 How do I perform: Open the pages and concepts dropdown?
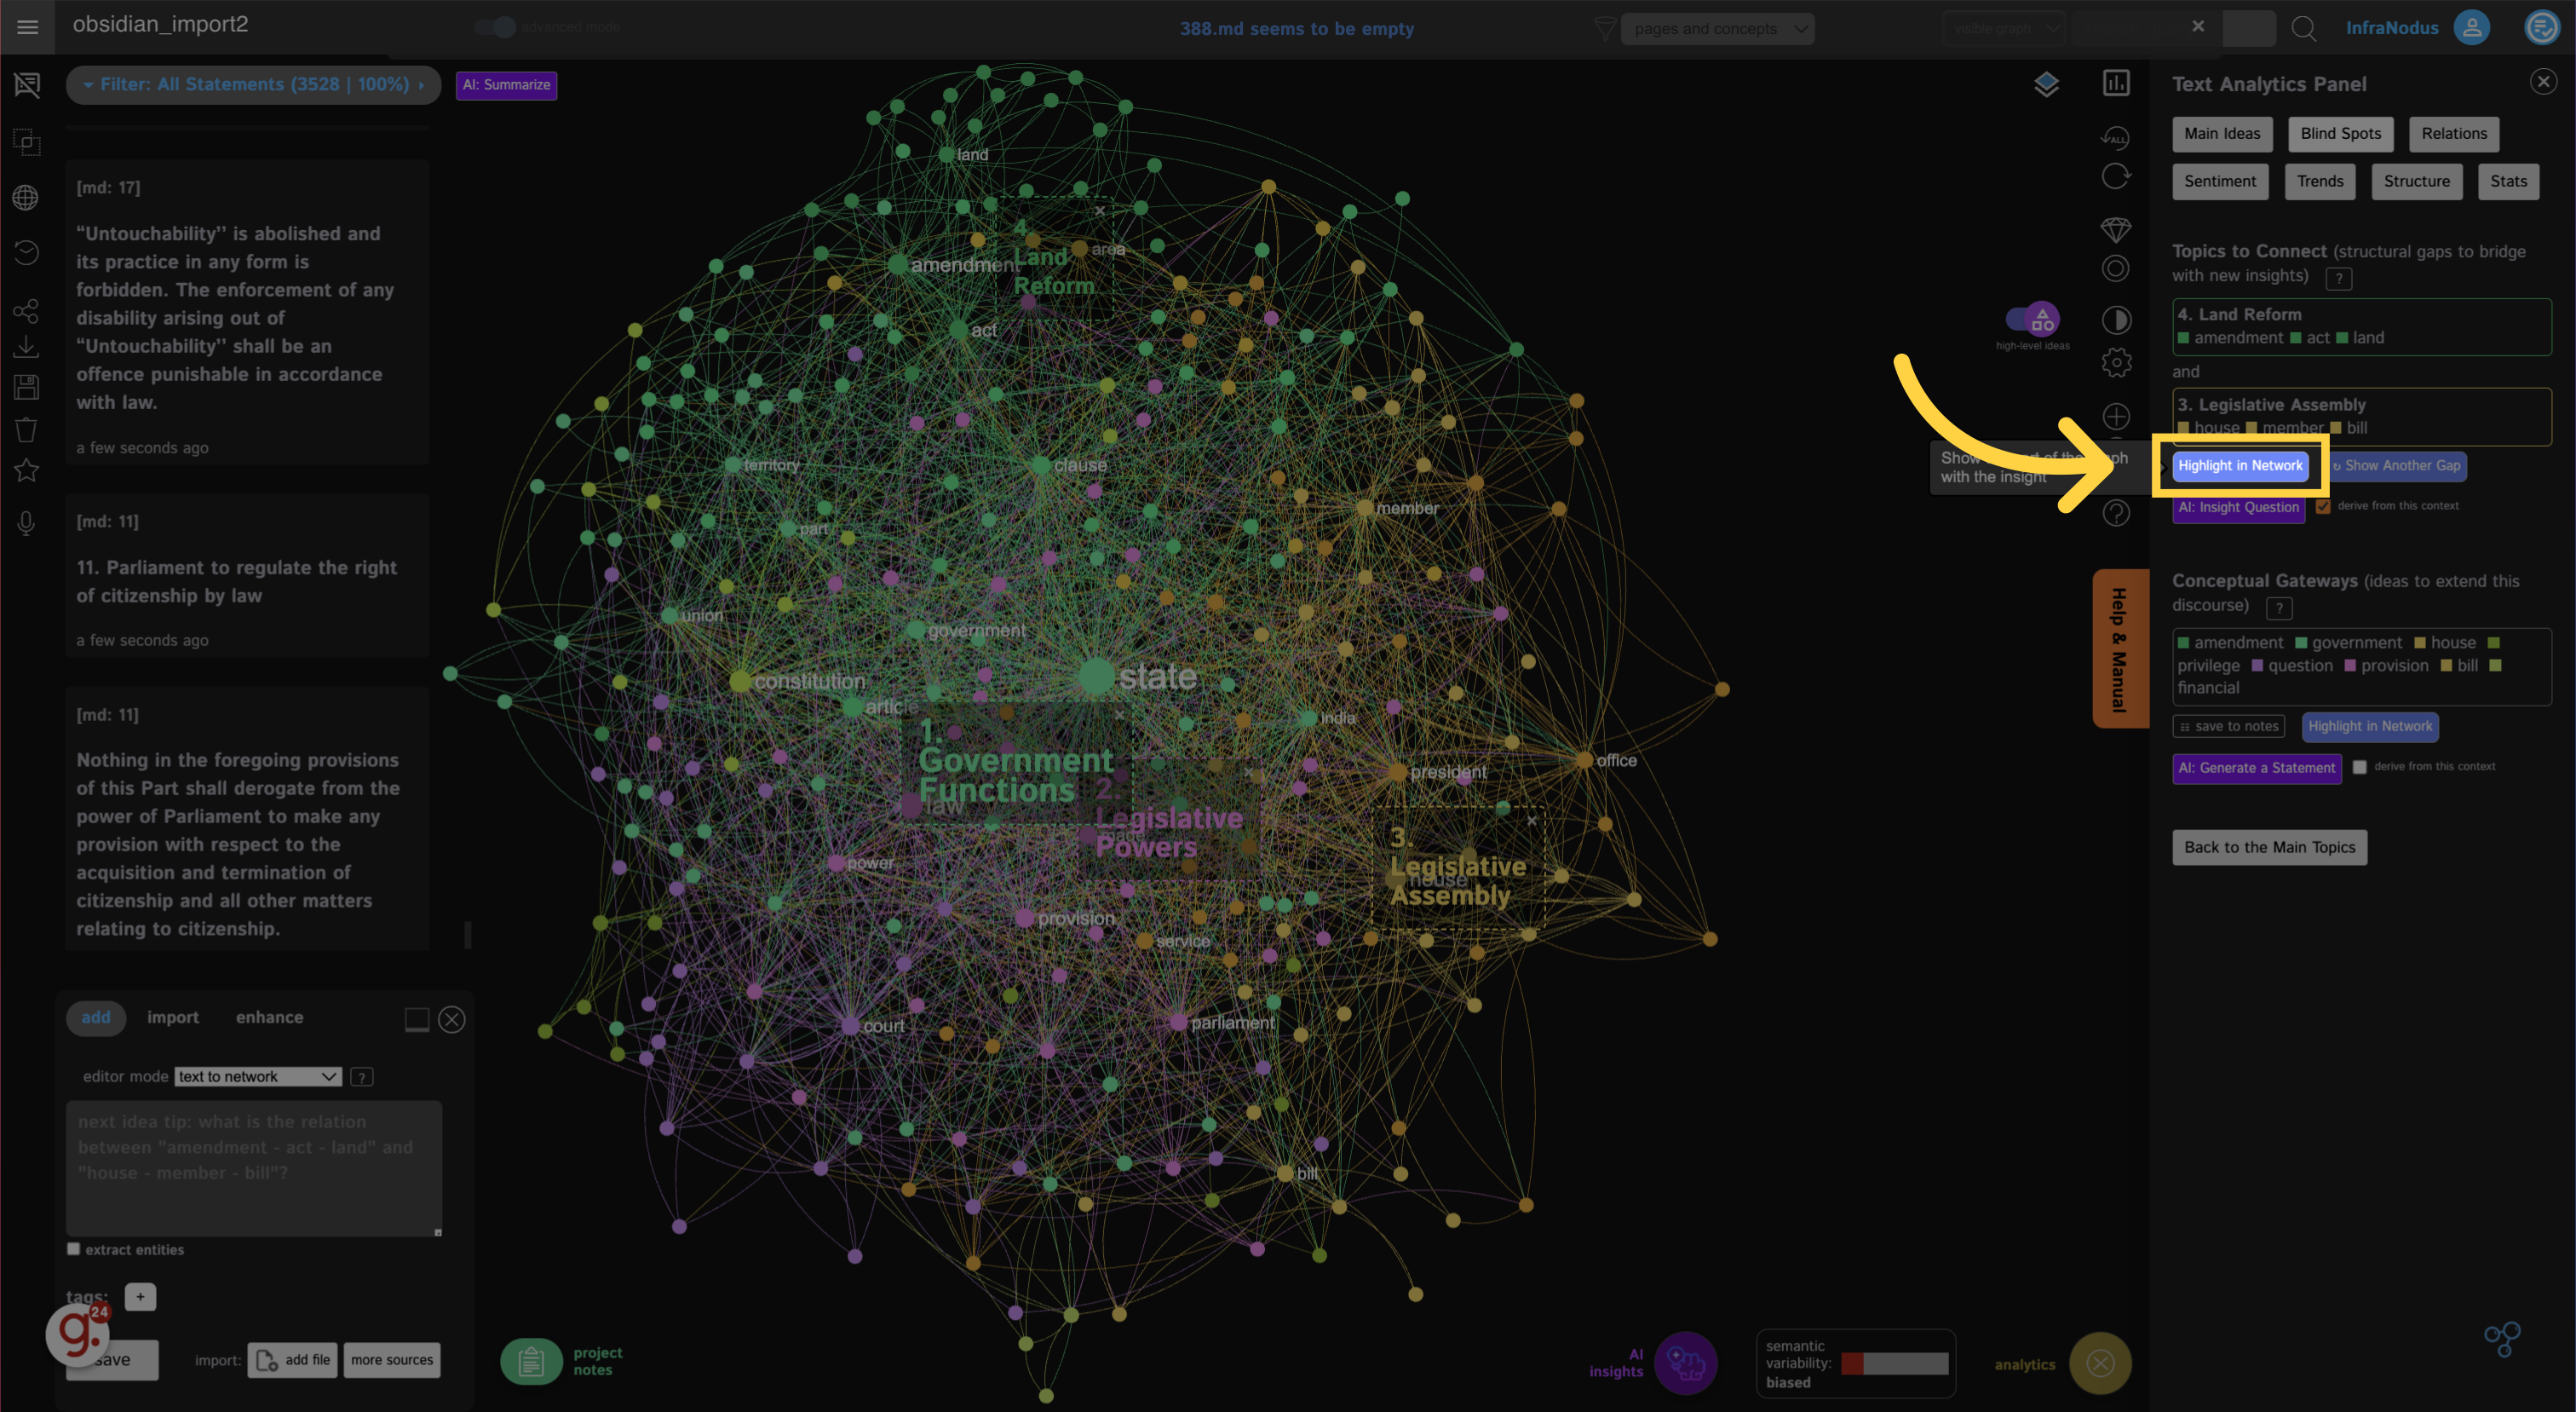point(1717,28)
